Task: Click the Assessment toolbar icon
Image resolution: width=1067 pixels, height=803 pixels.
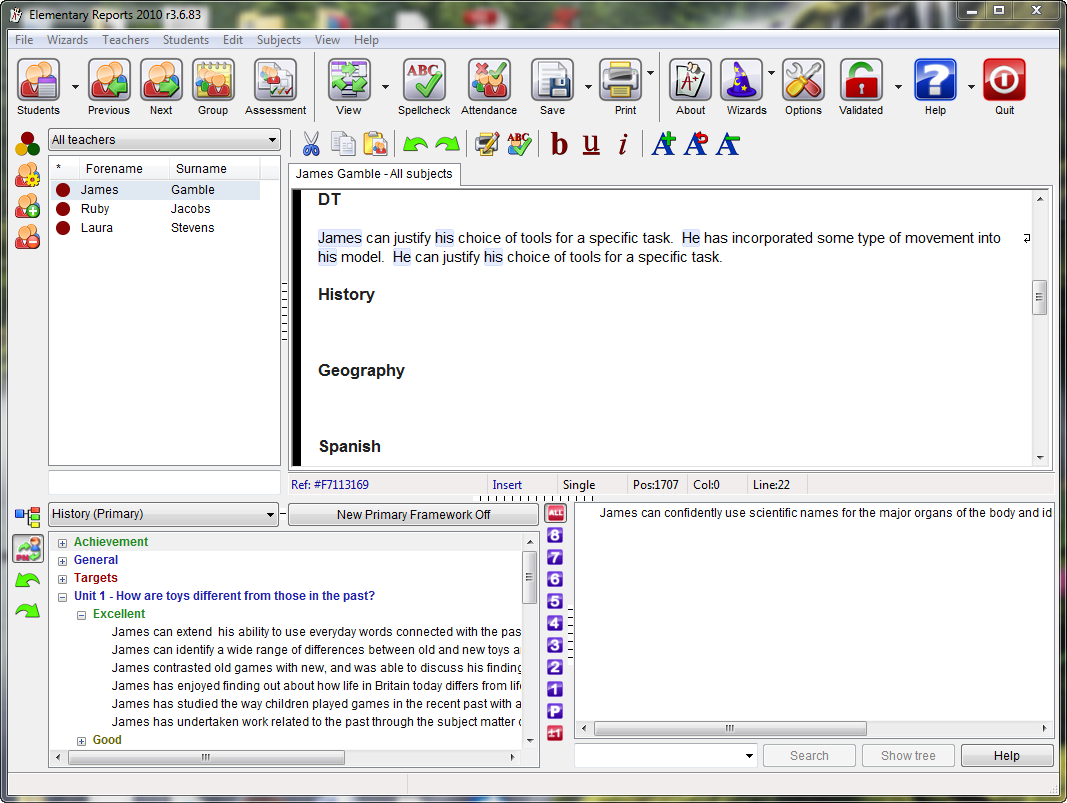Action: [275, 81]
